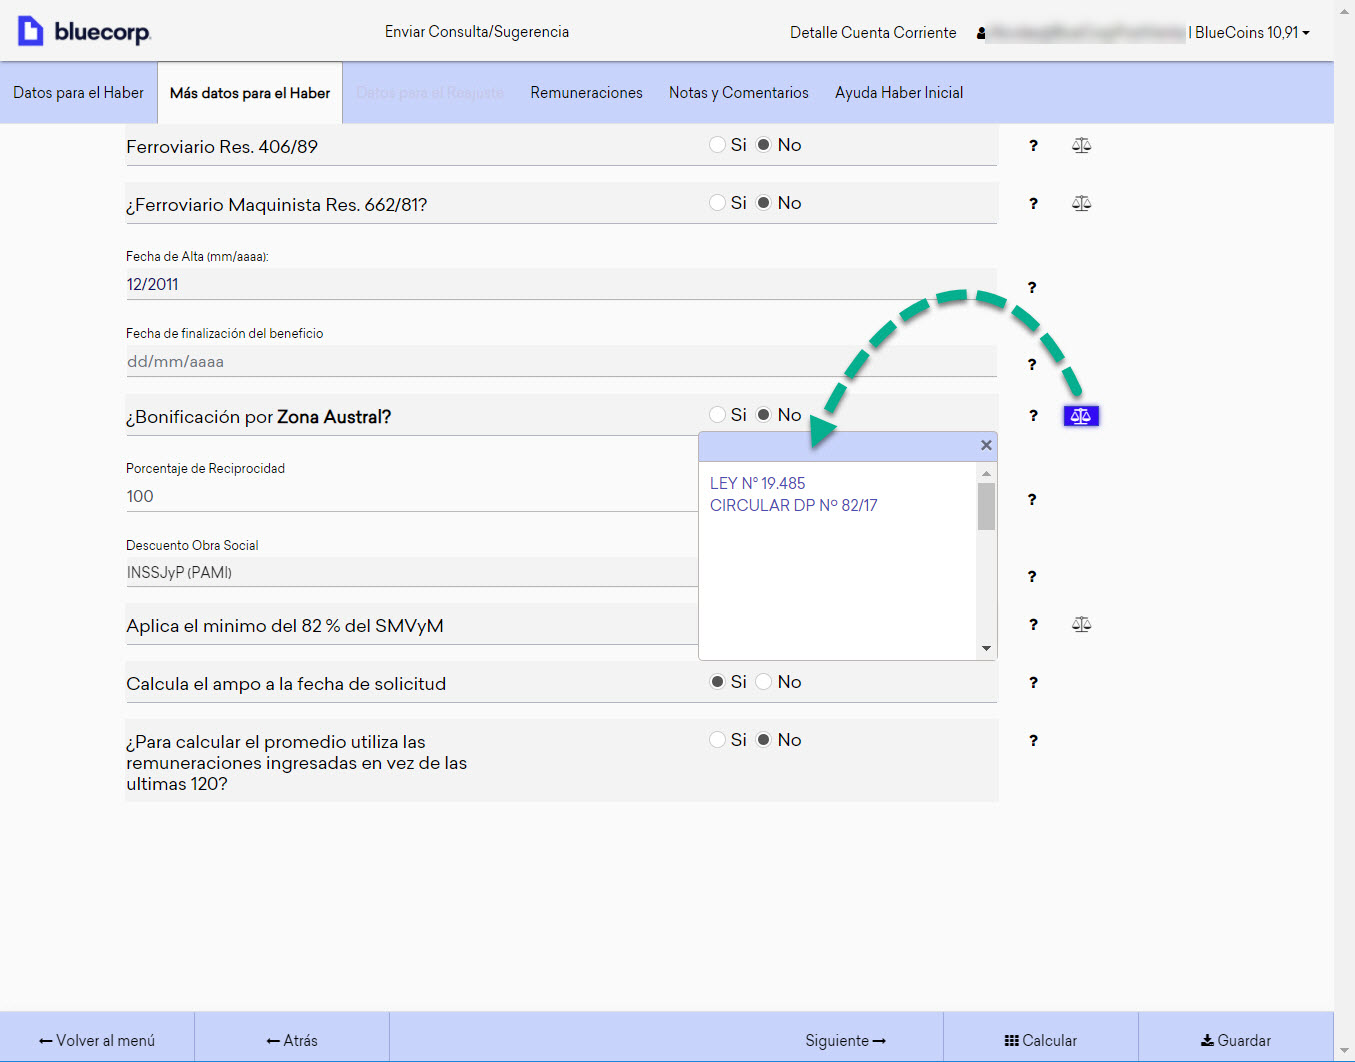The width and height of the screenshot is (1355, 1062).
Task: Show help for Calcula el ampo
Action: [1033, 683]
